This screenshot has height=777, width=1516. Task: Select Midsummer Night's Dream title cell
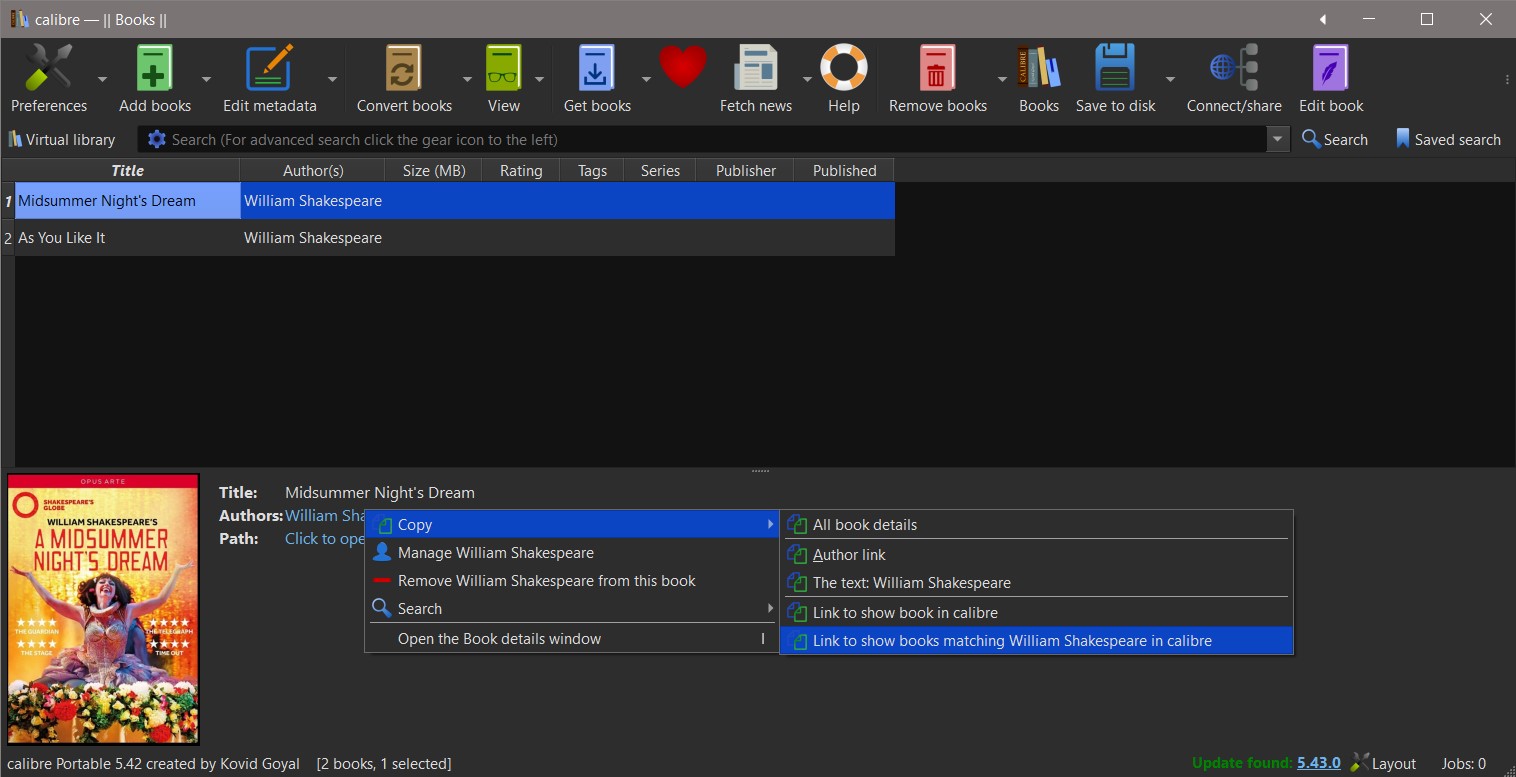point(128,201)
